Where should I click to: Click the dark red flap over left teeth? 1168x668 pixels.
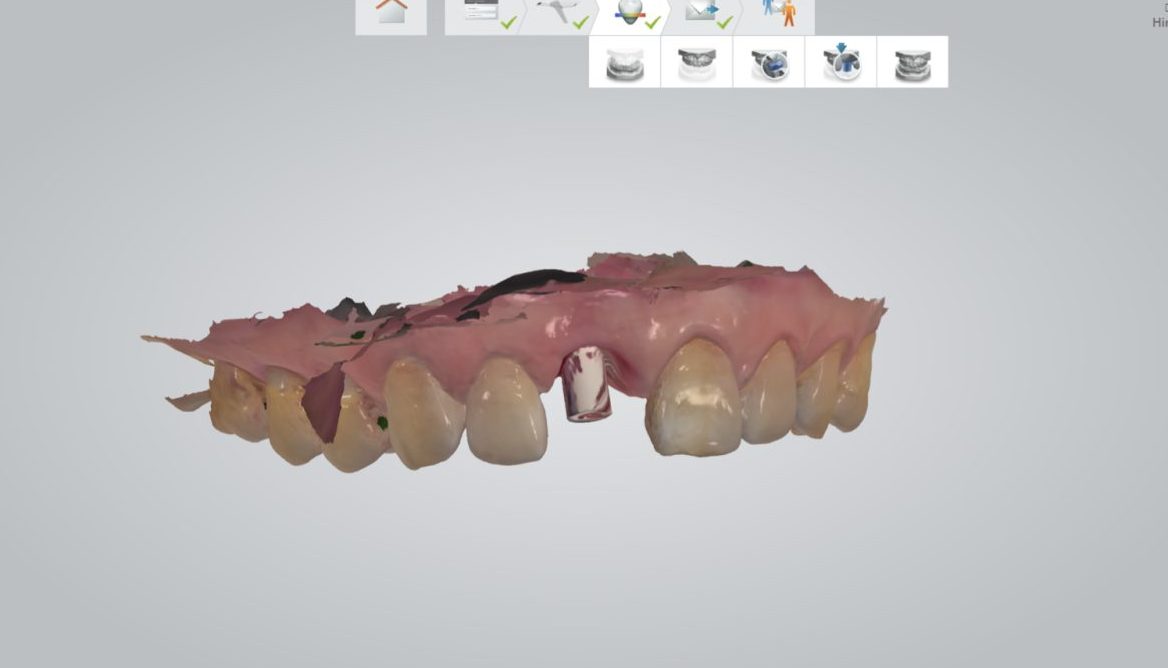point(323,406)
